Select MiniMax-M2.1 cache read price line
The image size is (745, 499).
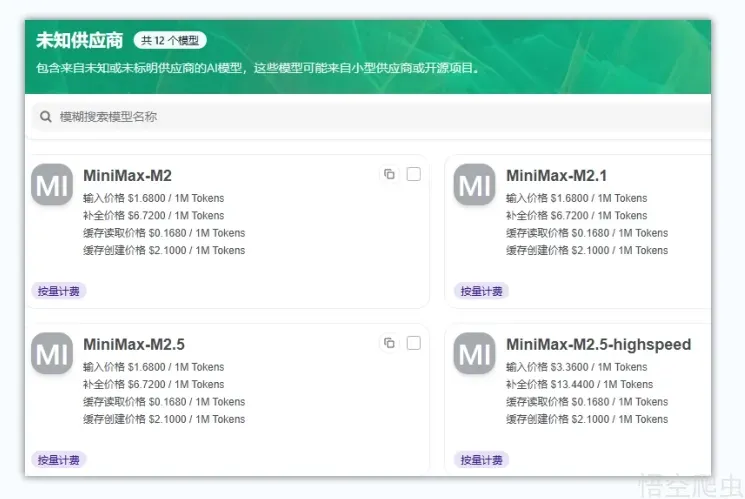pyautogui.click(x=587, y=233)
